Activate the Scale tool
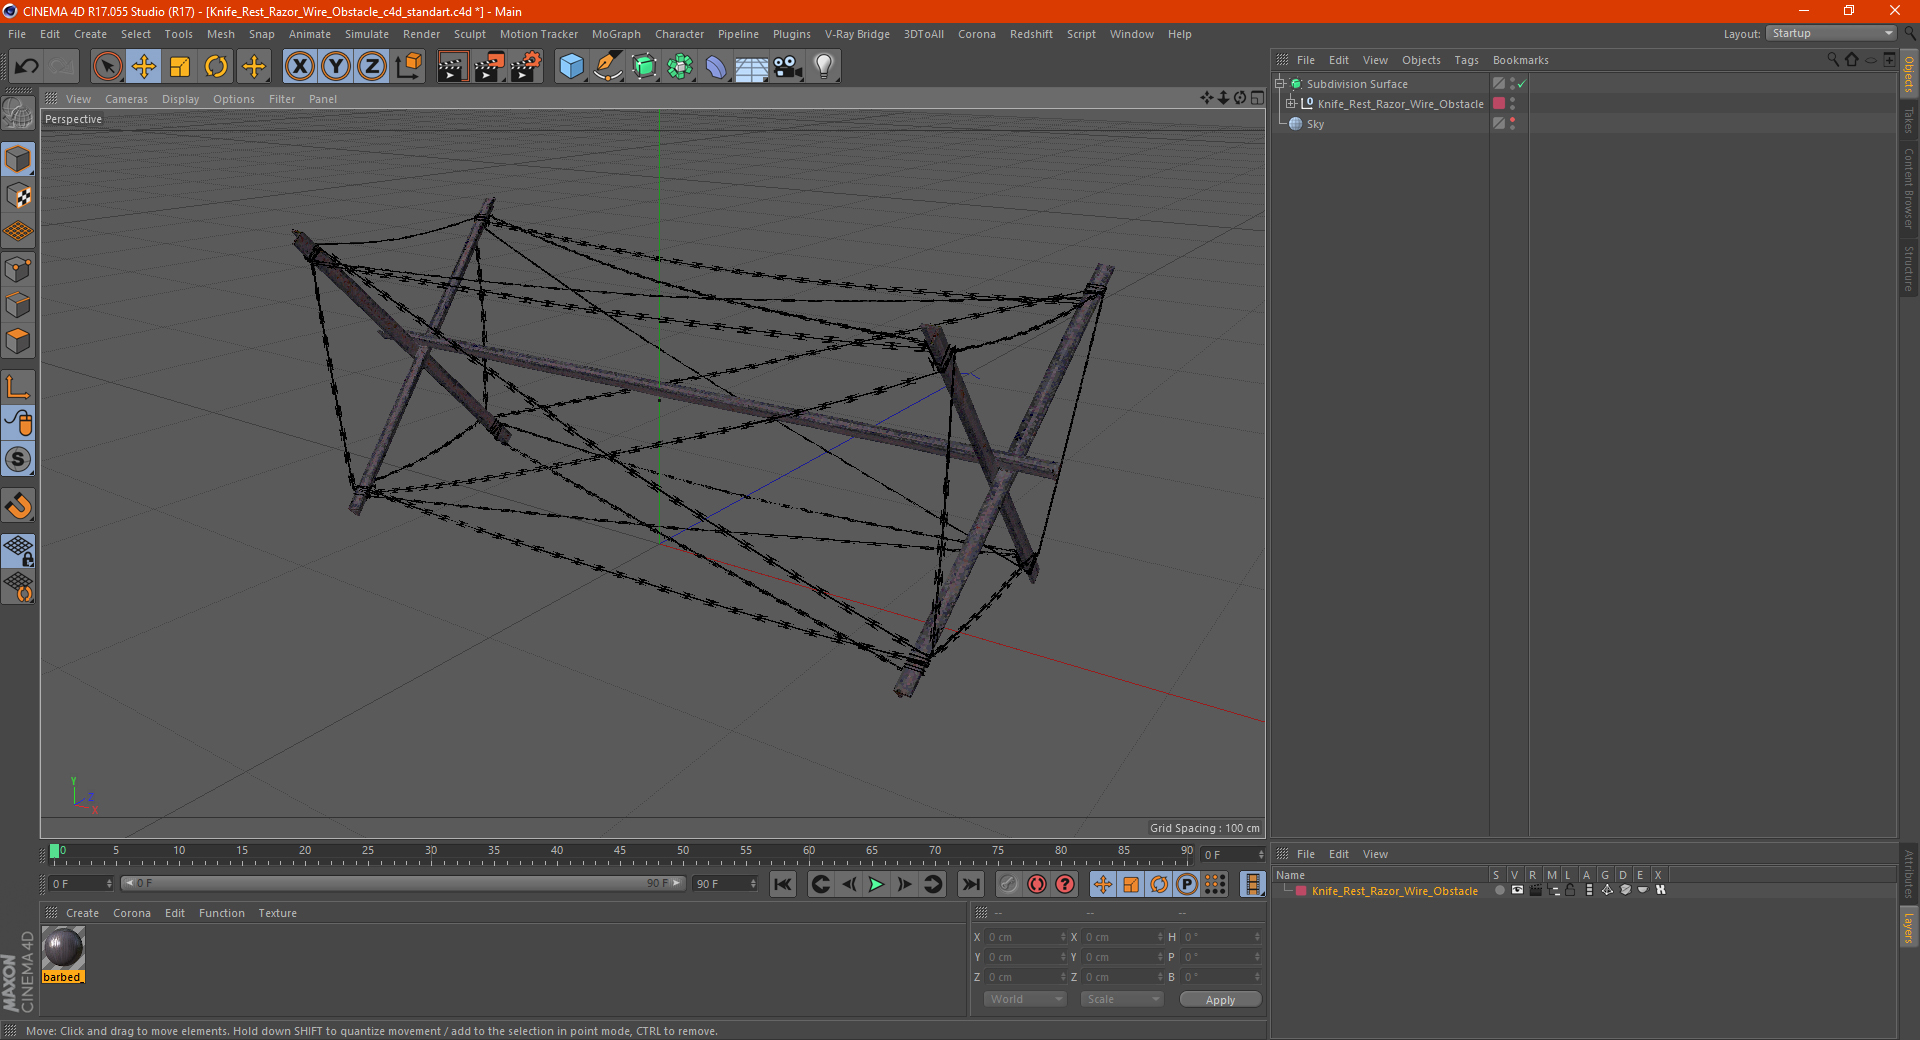This screenshot has width=1920, height=1040. pyautogui.click(x=180, y=67)
